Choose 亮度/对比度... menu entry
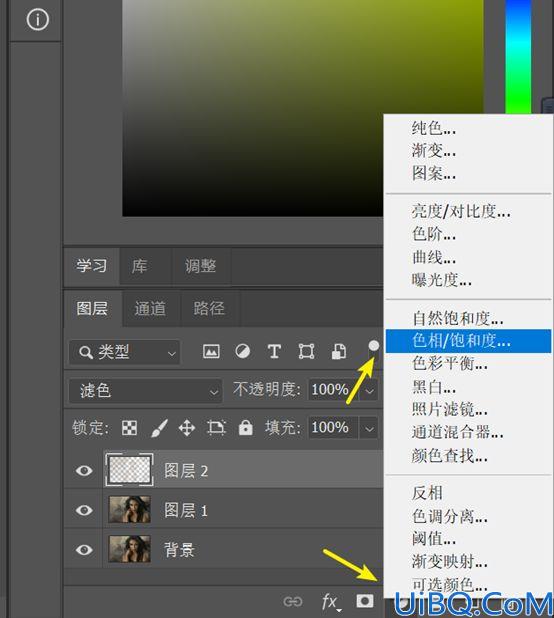The image size is (554, 618). click(x=468, y=211)
